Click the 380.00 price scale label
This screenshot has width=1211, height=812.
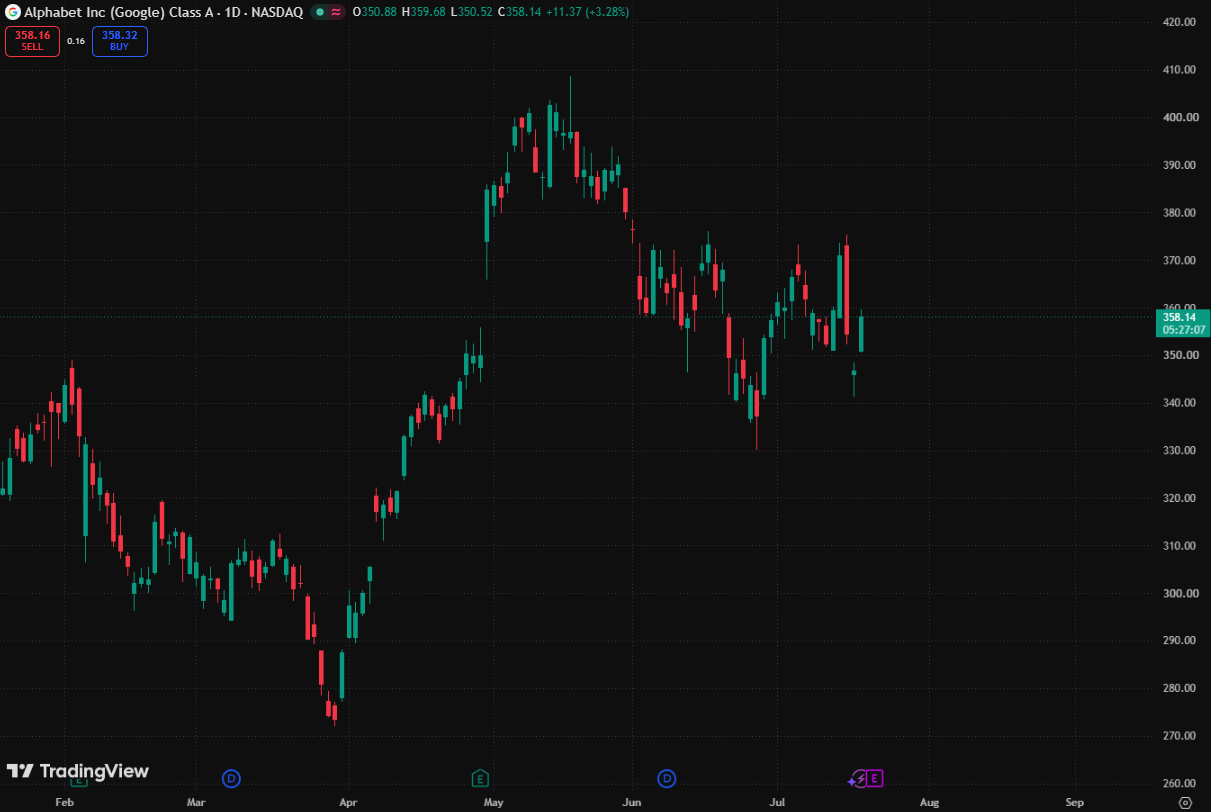click(x=1180, y=213)
